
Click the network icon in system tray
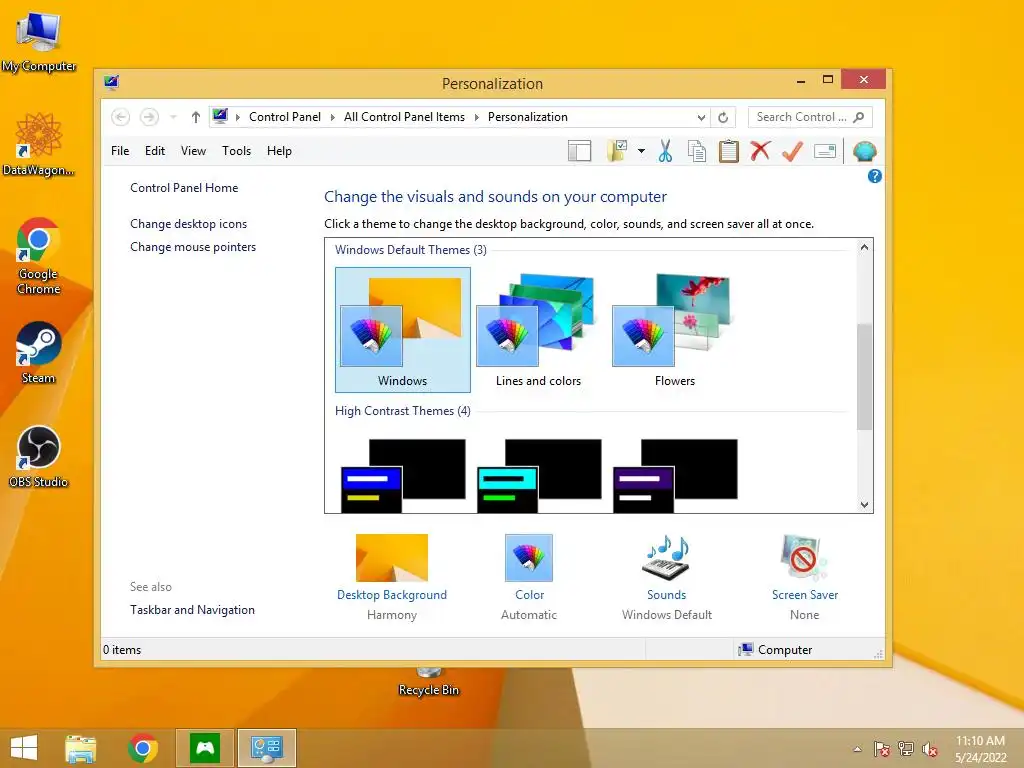906,749
